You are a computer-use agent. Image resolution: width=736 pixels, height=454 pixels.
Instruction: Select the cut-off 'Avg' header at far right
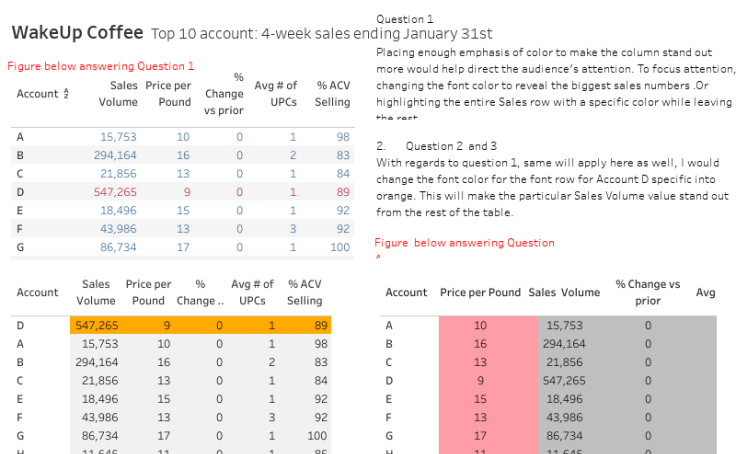click(705, 292)
